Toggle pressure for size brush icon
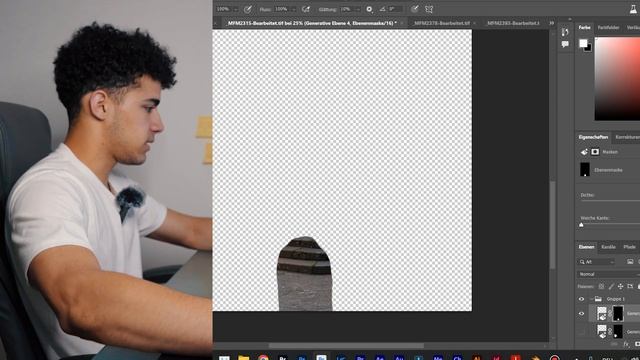 [415, 9]
